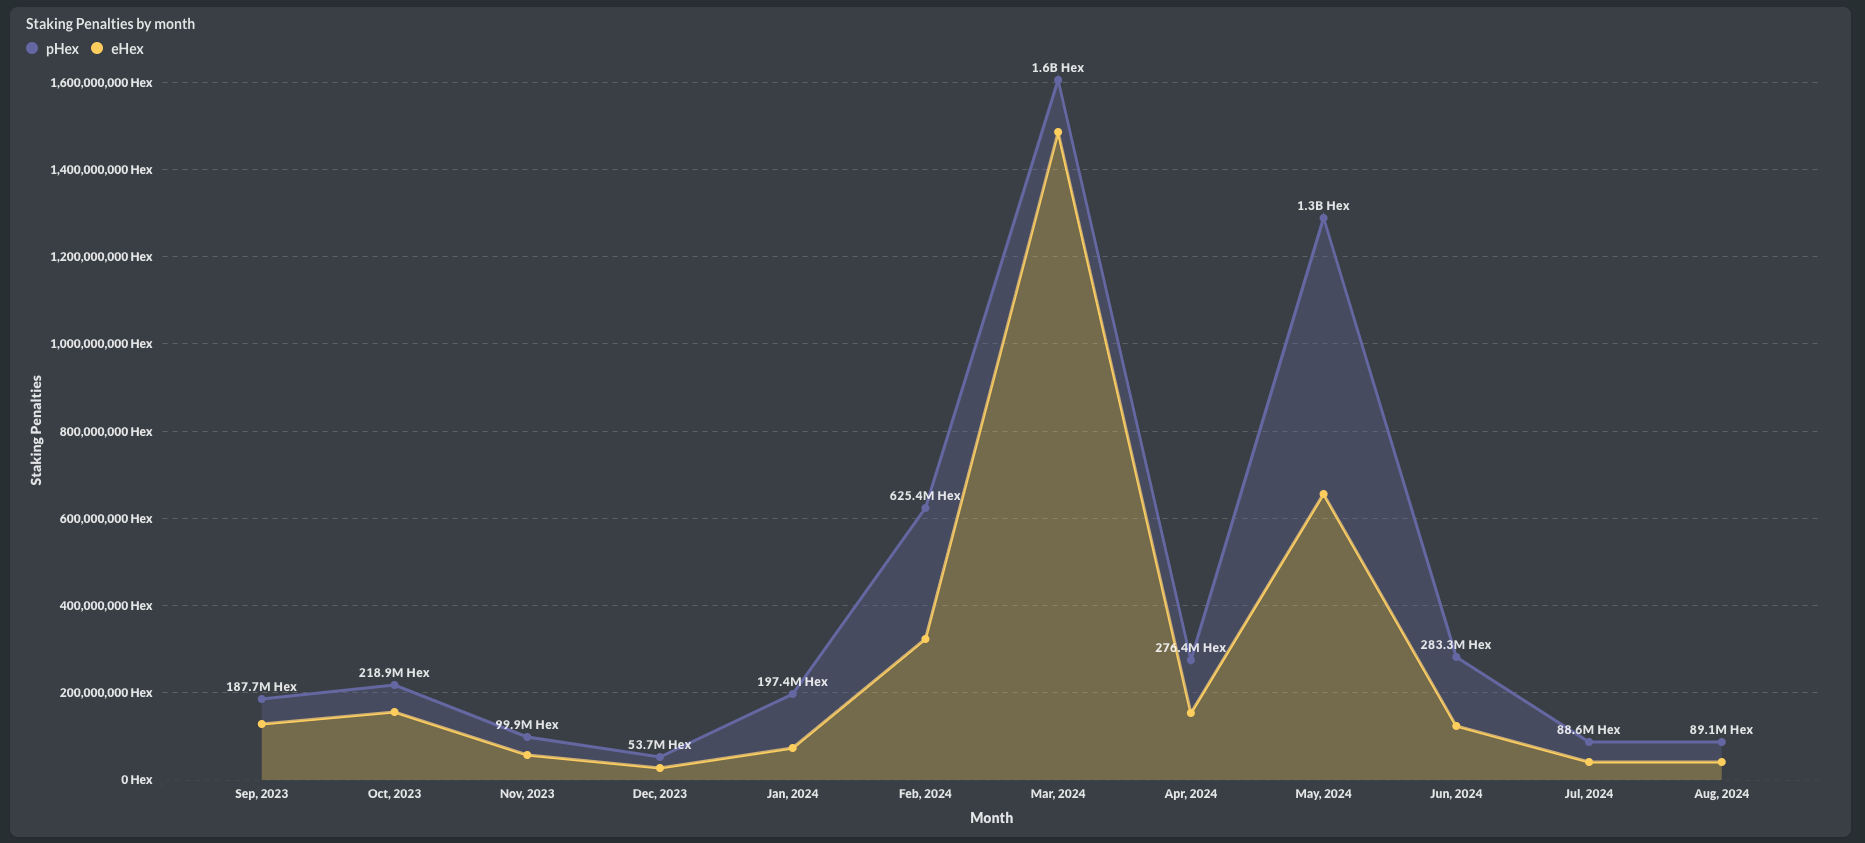Click the Oct, 2023 x-axis label
This screenshot has width=1865, height=843.
394,794
